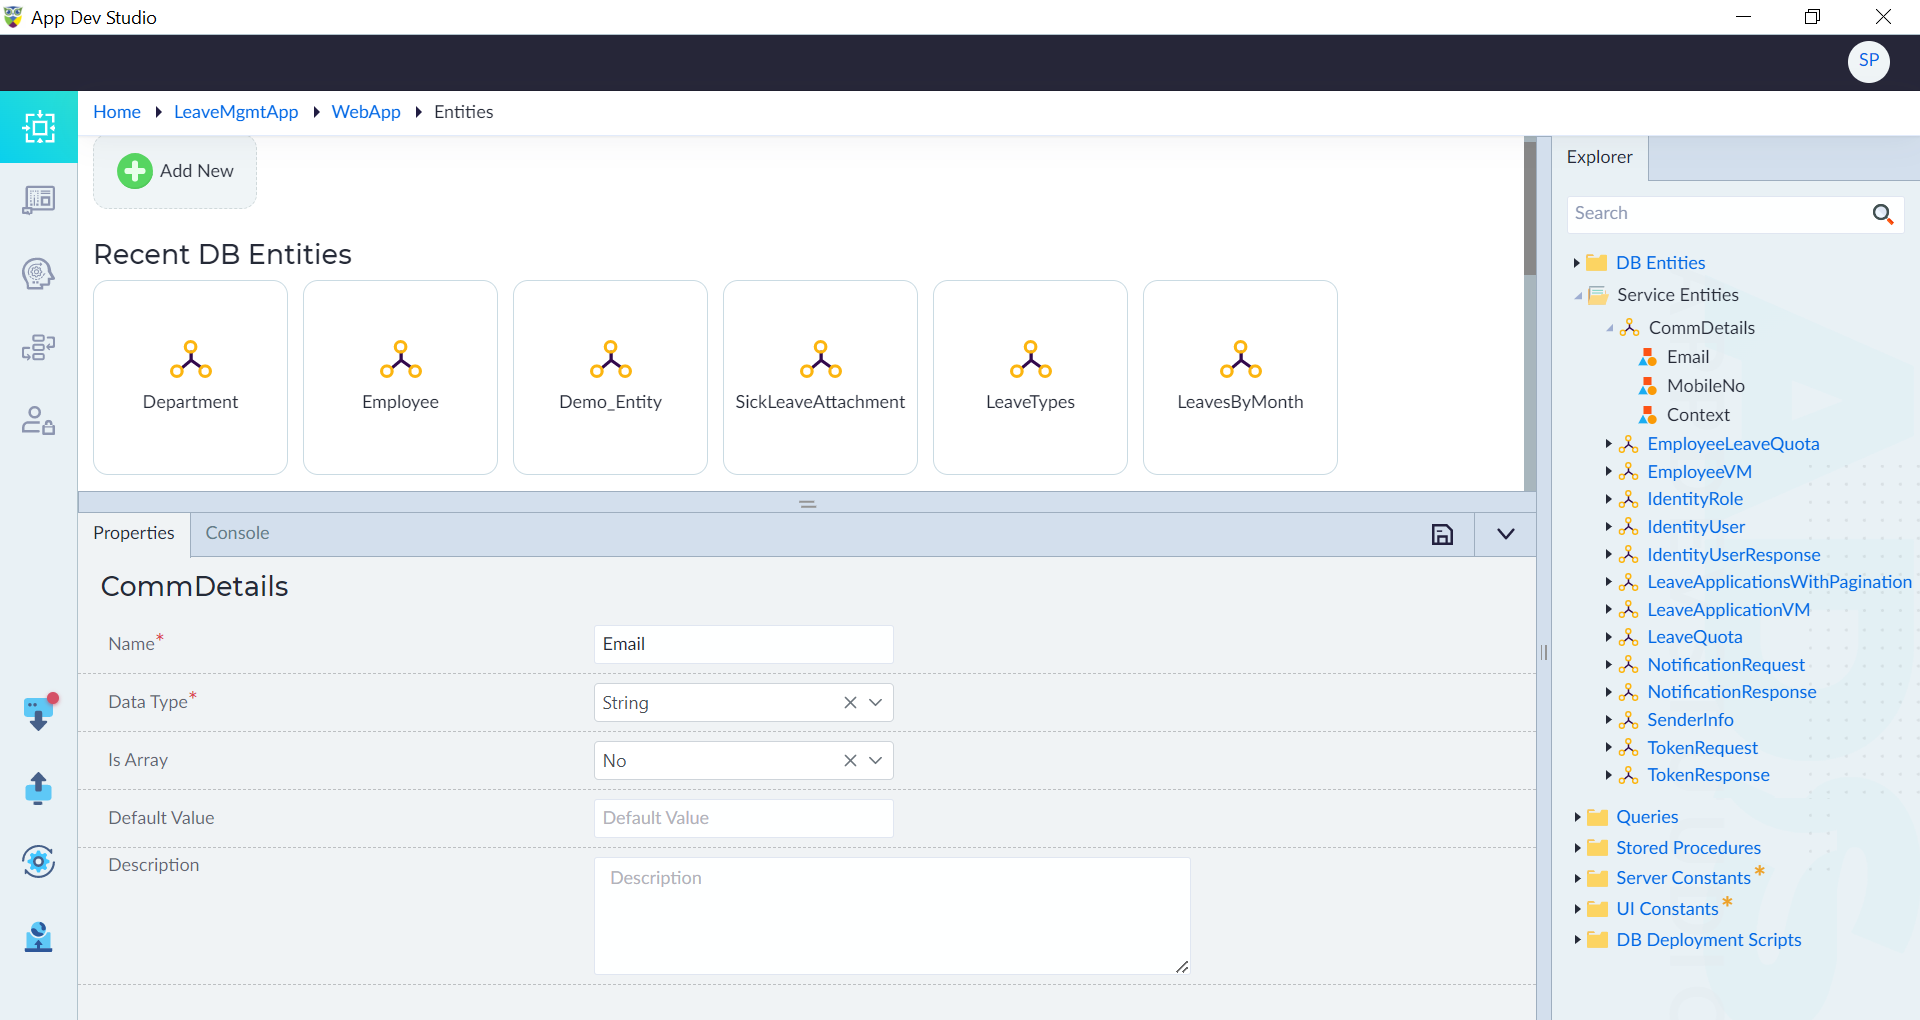The image size is (1920, 1020).
Task: Click the SP user avatar
Action: (x=1868, y=61)
